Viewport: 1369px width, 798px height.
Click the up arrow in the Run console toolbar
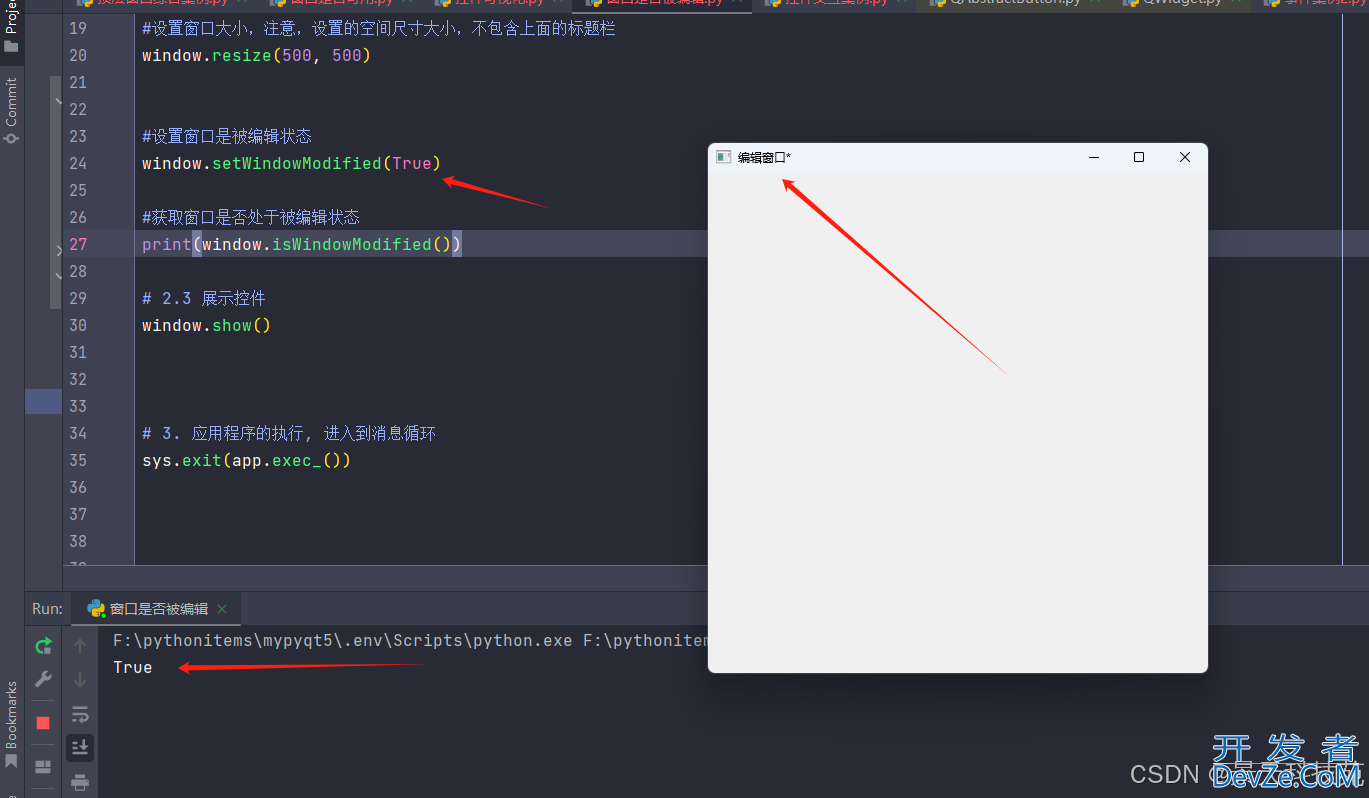click(x=80, y=647)
